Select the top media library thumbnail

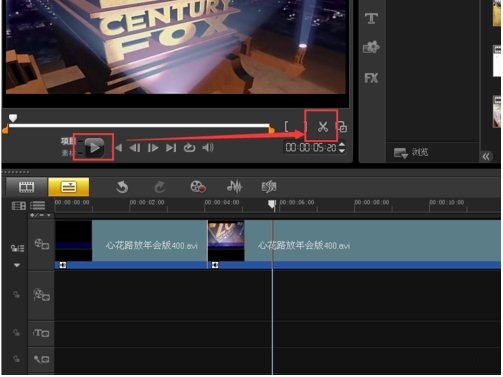point(497,13)
